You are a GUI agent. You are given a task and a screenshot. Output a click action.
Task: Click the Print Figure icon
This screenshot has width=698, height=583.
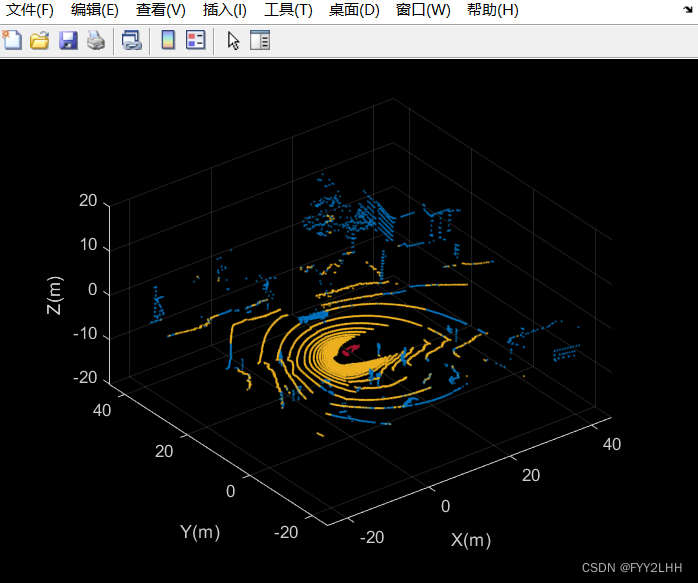point(96,40)
